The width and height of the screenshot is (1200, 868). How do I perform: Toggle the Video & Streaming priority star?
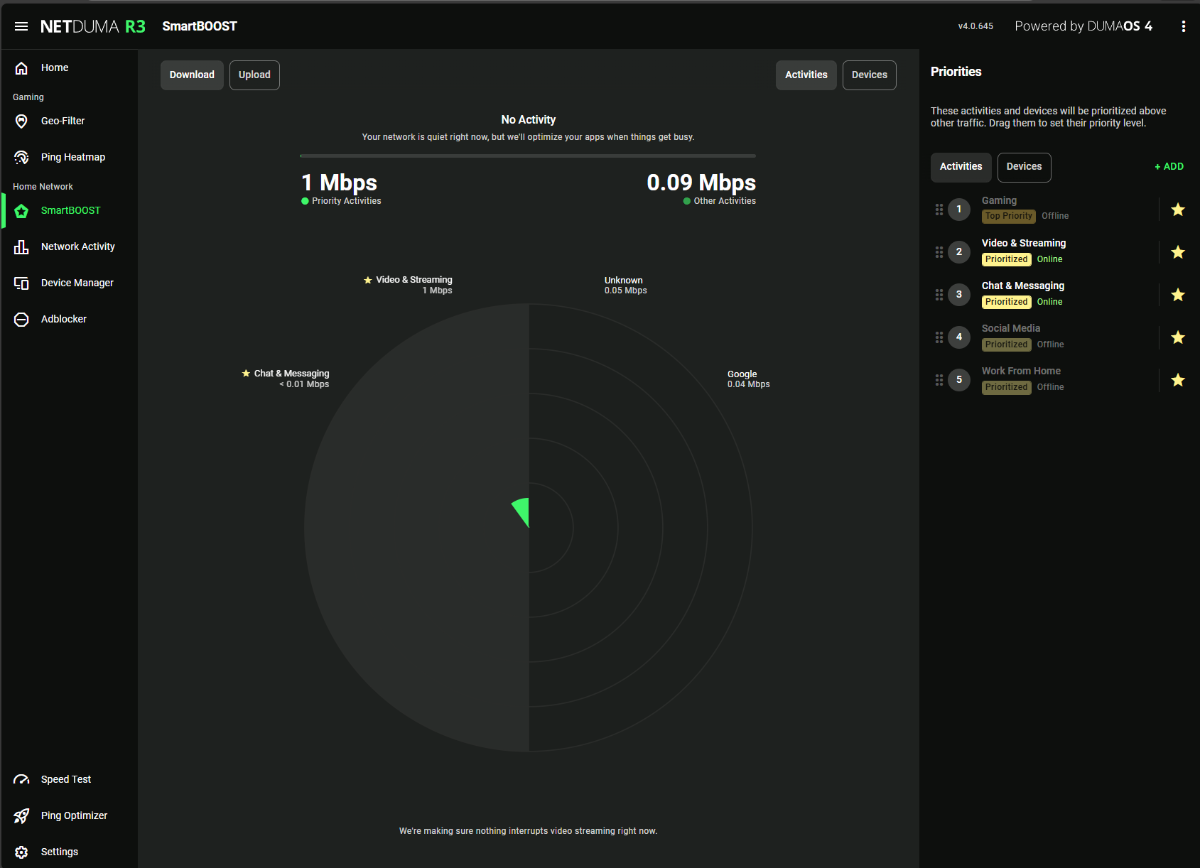pos(1177,252)
